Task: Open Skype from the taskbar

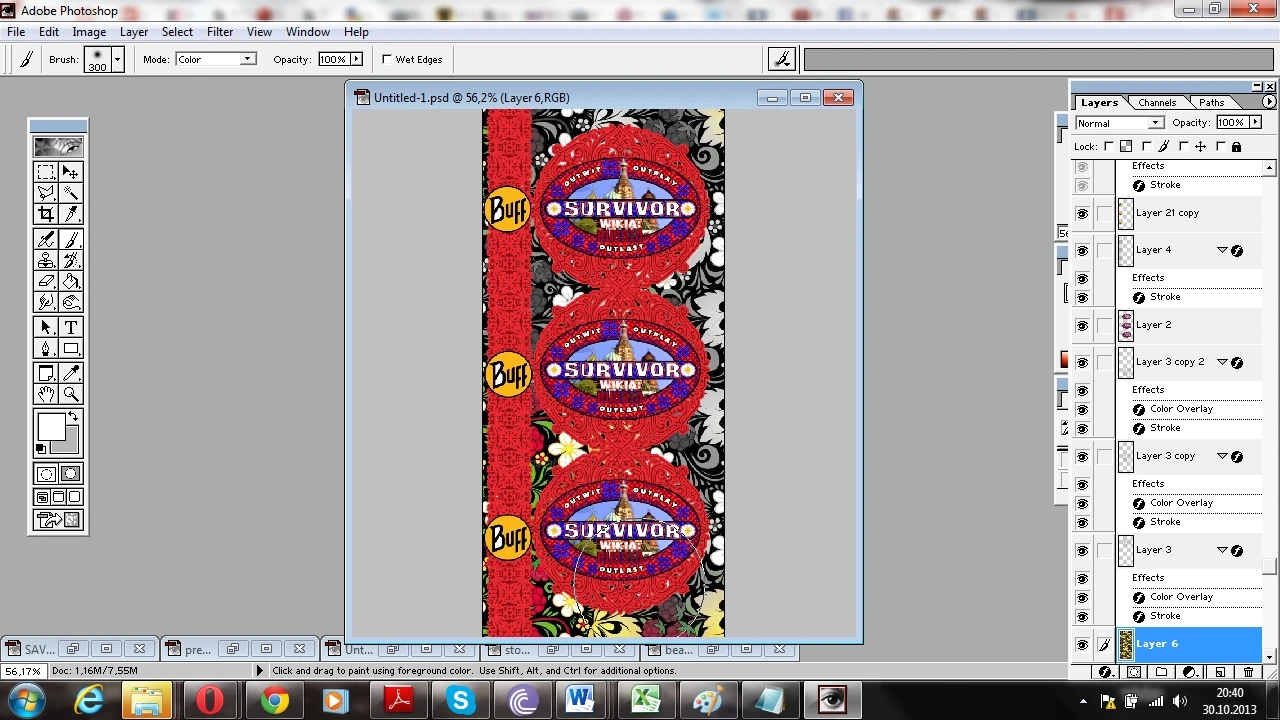Action: pos(461,701)
